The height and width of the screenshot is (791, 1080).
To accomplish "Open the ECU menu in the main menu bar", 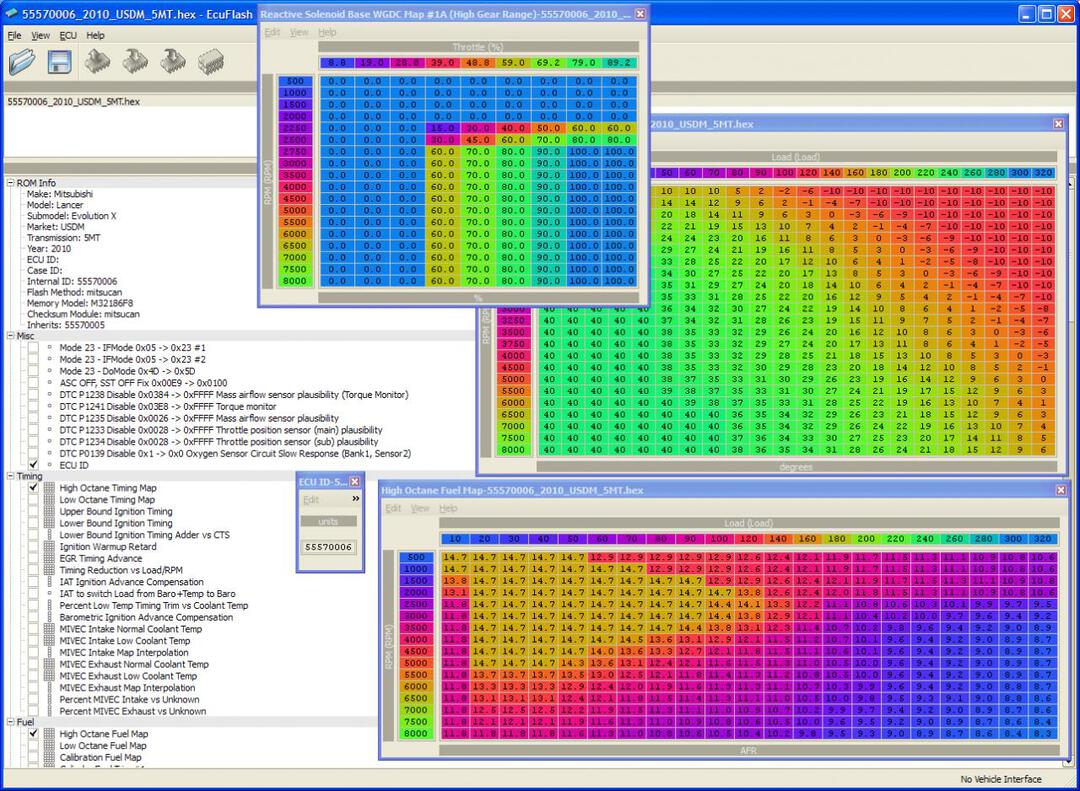I will tap(67, 35).
